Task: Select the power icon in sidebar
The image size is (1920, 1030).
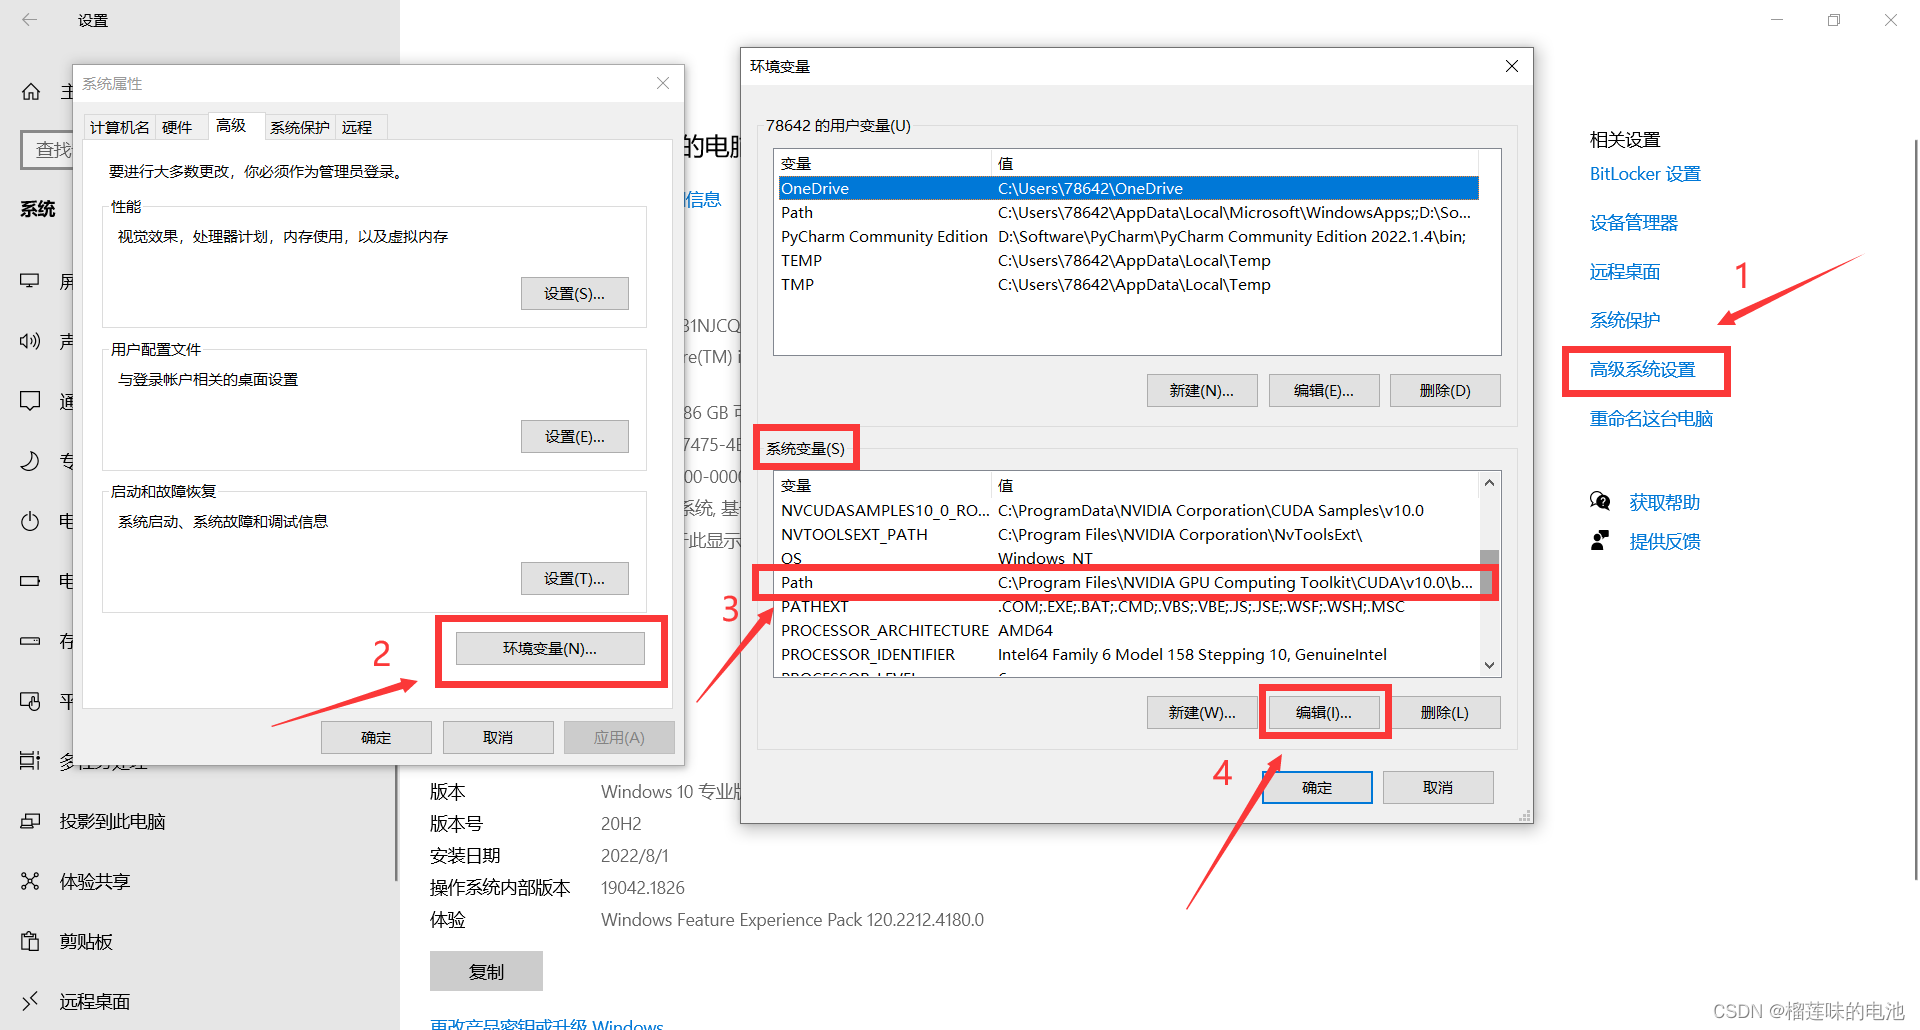Action: click(30, 521)
